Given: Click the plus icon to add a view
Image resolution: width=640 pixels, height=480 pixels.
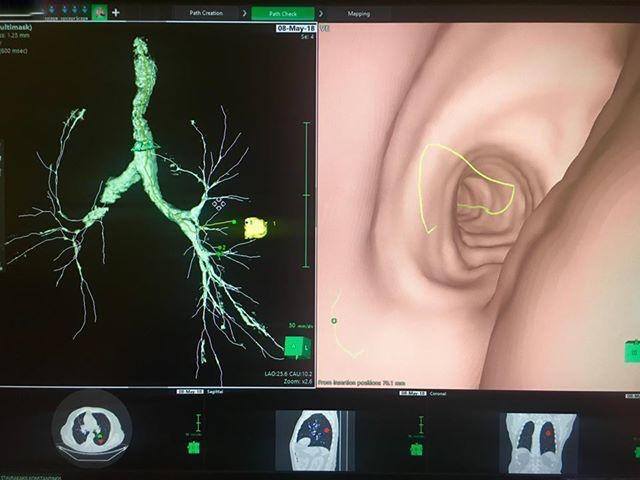Looking at the screenshot, I should [116, 13].
